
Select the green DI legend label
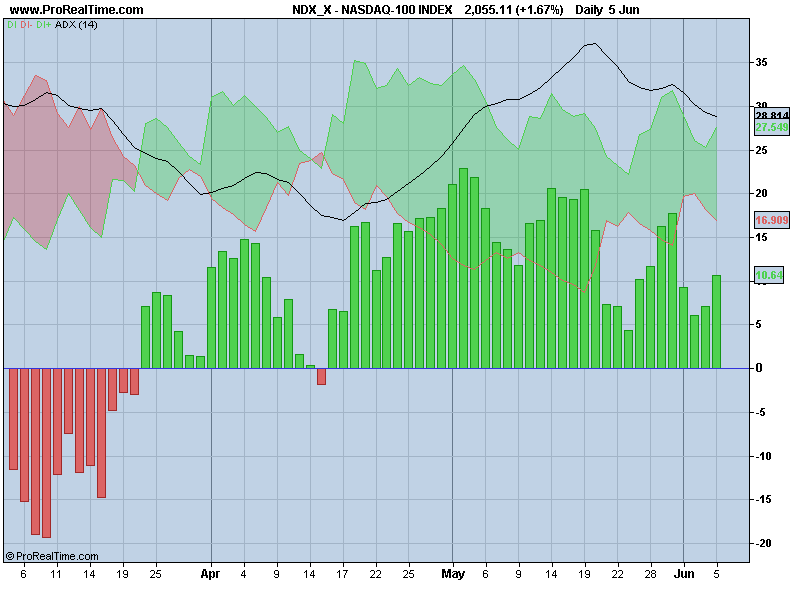(11, 24)
